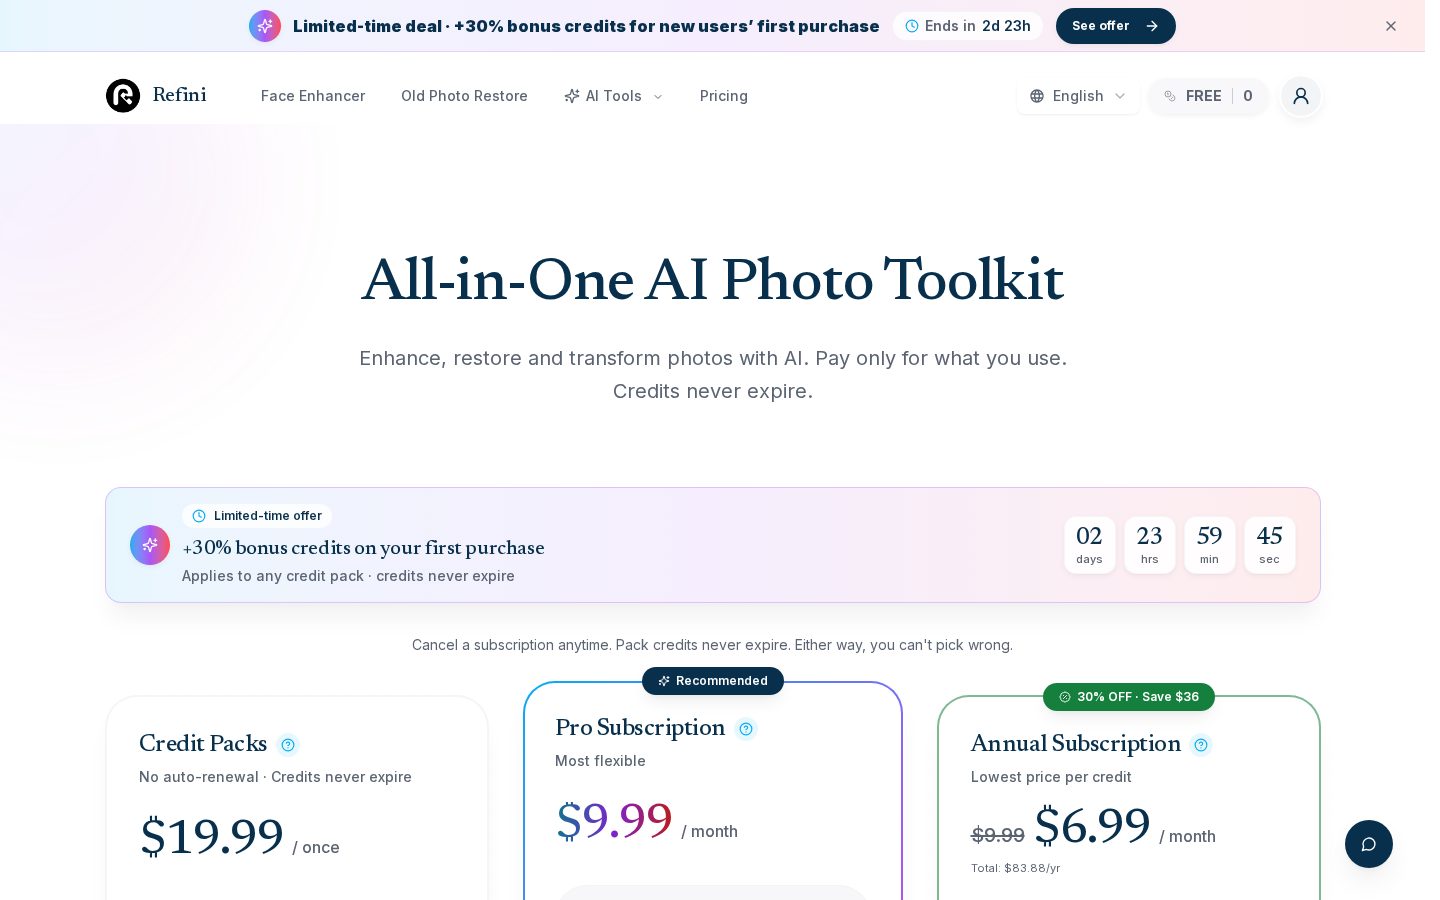Open the Face Enhancer page

click(313, 96)
